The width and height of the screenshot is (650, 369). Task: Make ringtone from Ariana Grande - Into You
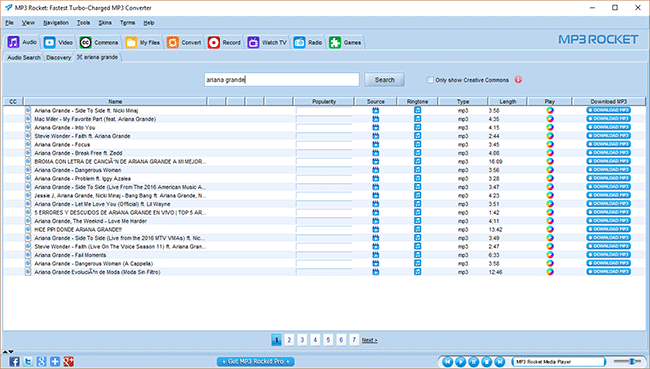(417, 127)
